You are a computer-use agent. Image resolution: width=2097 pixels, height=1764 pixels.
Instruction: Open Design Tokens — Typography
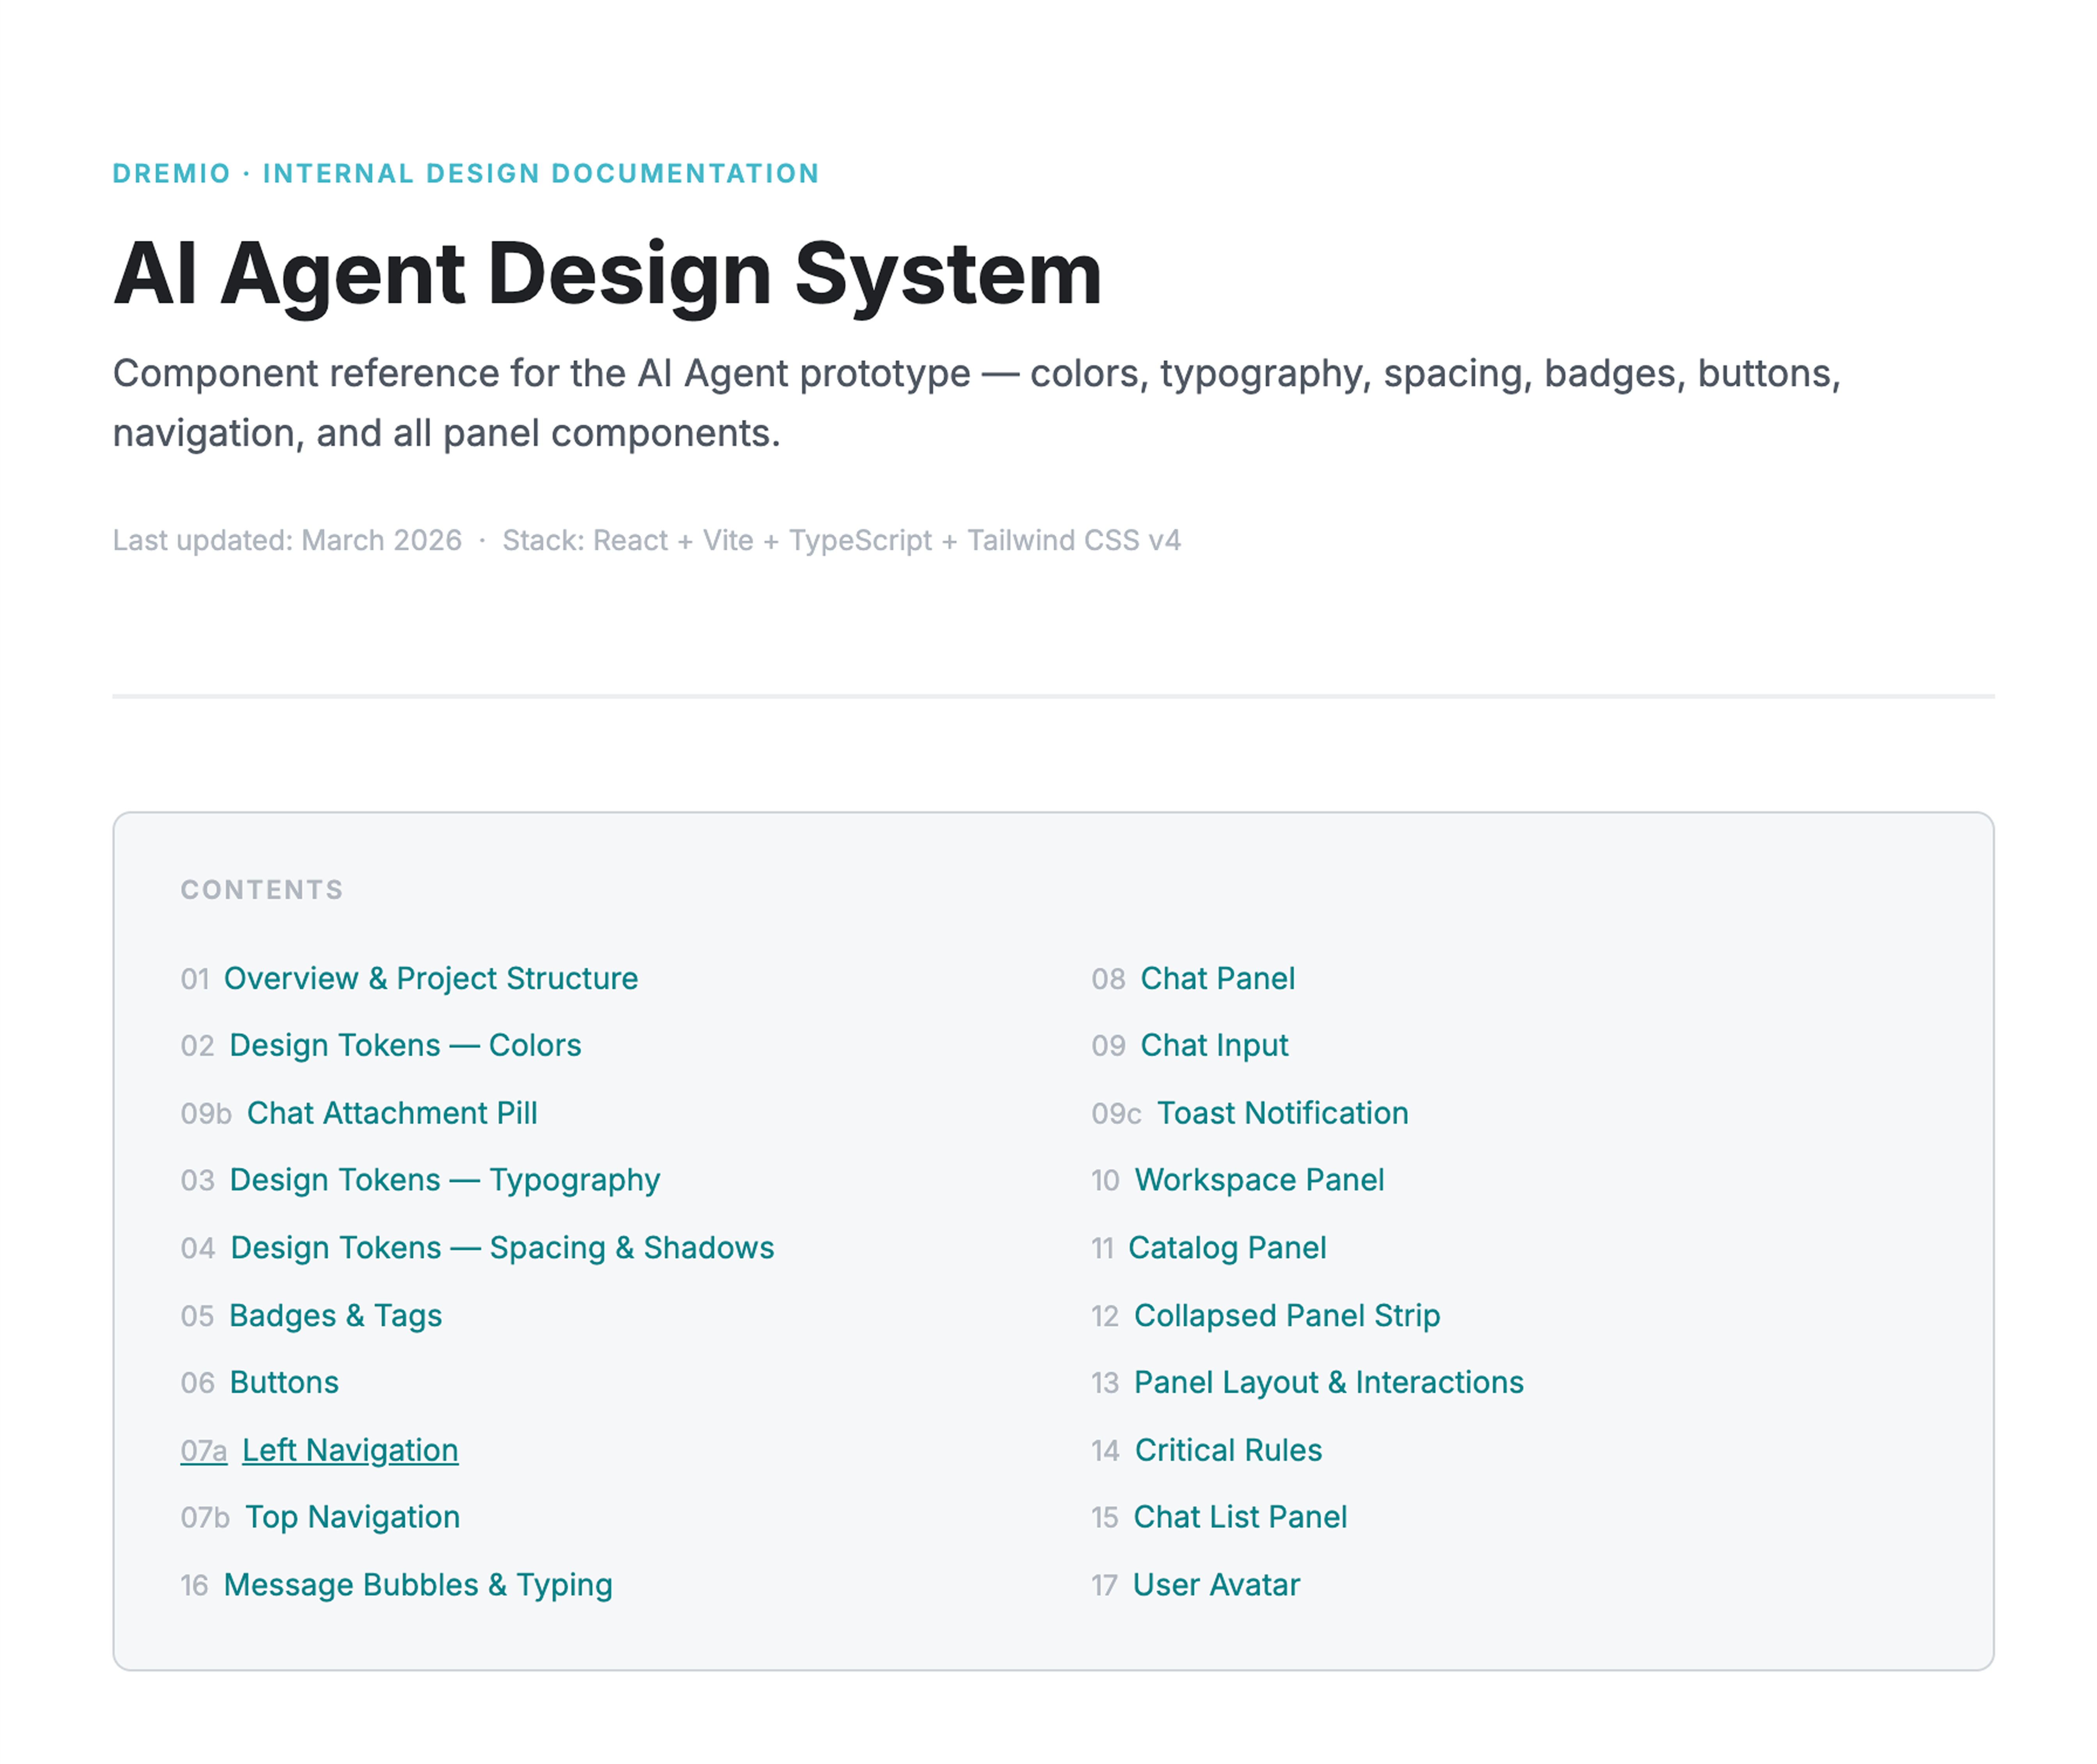click(x=444, y=1180)
